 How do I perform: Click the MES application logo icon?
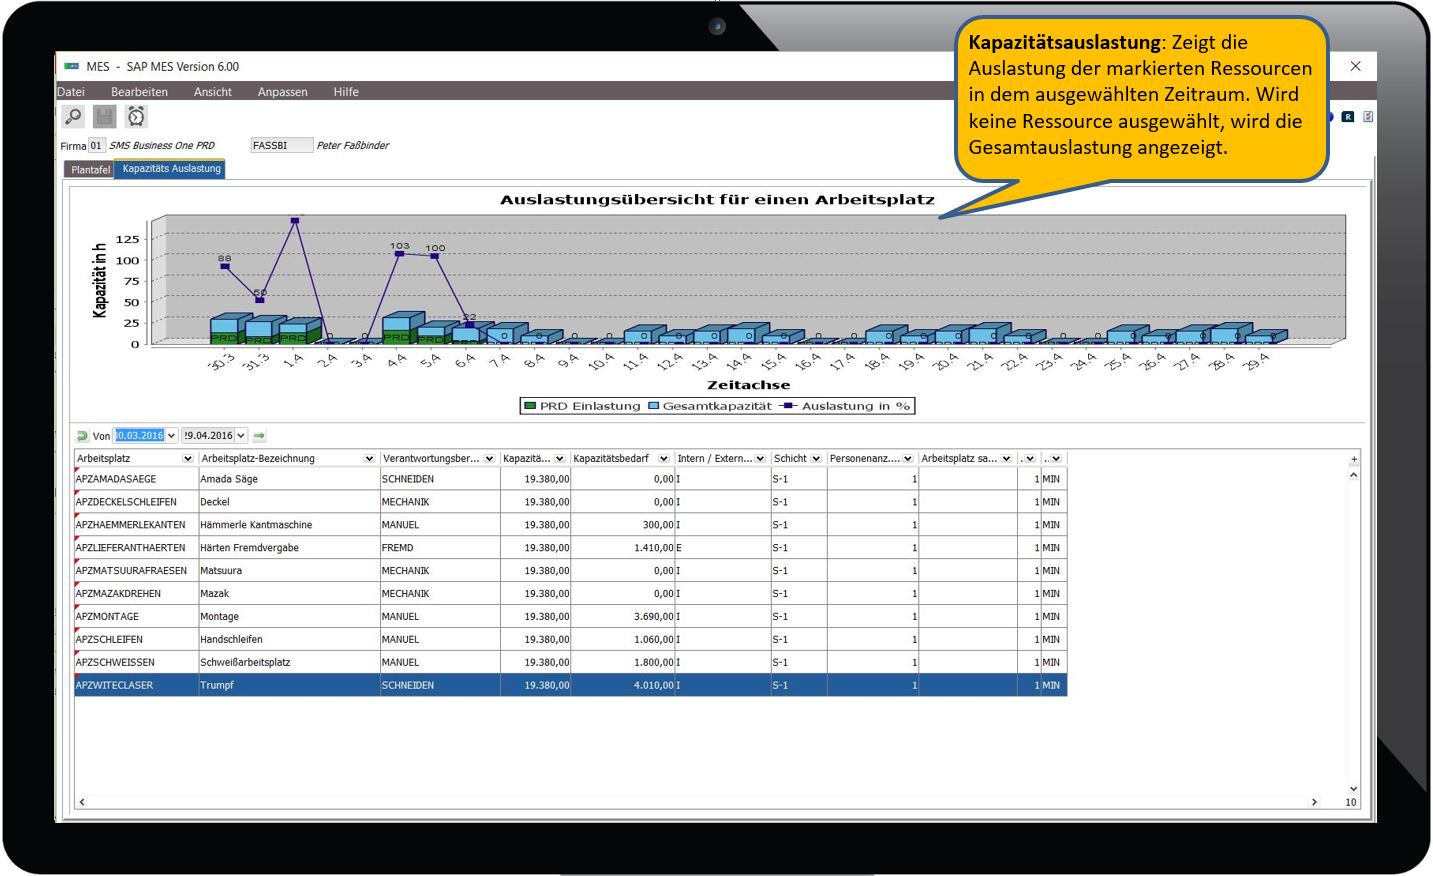point(72,67)
